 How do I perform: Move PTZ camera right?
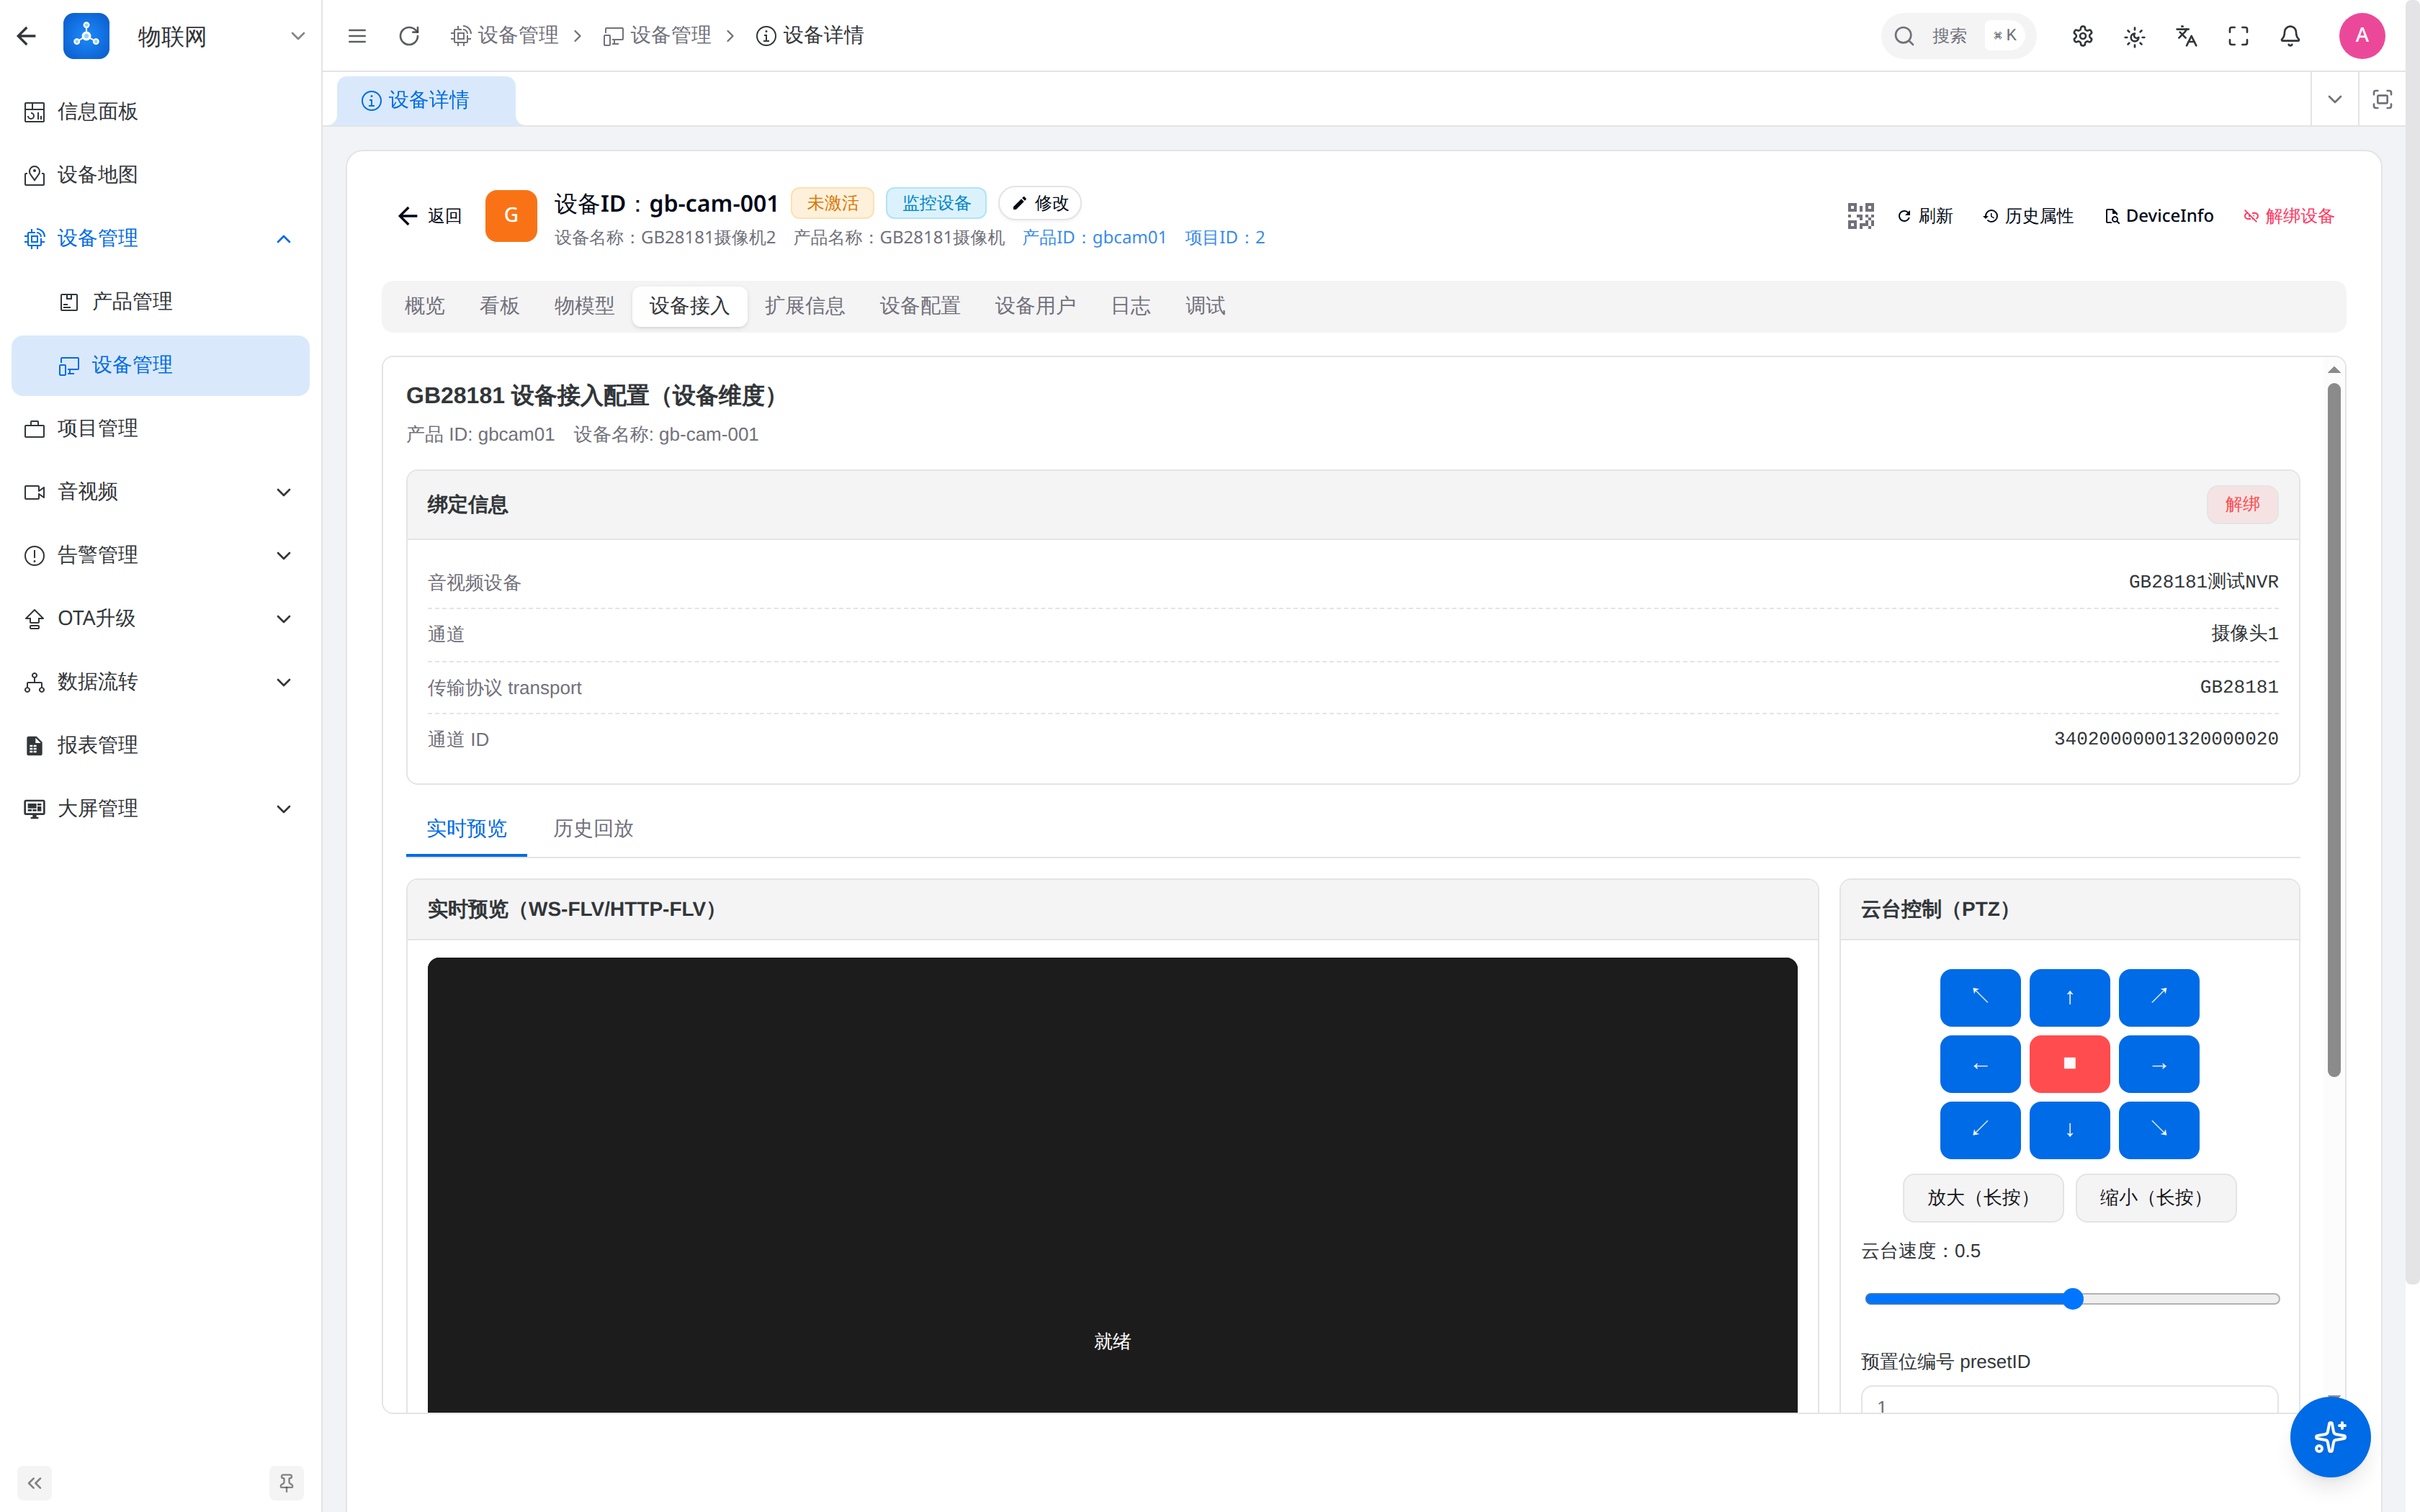[x=2159, y=1064]
